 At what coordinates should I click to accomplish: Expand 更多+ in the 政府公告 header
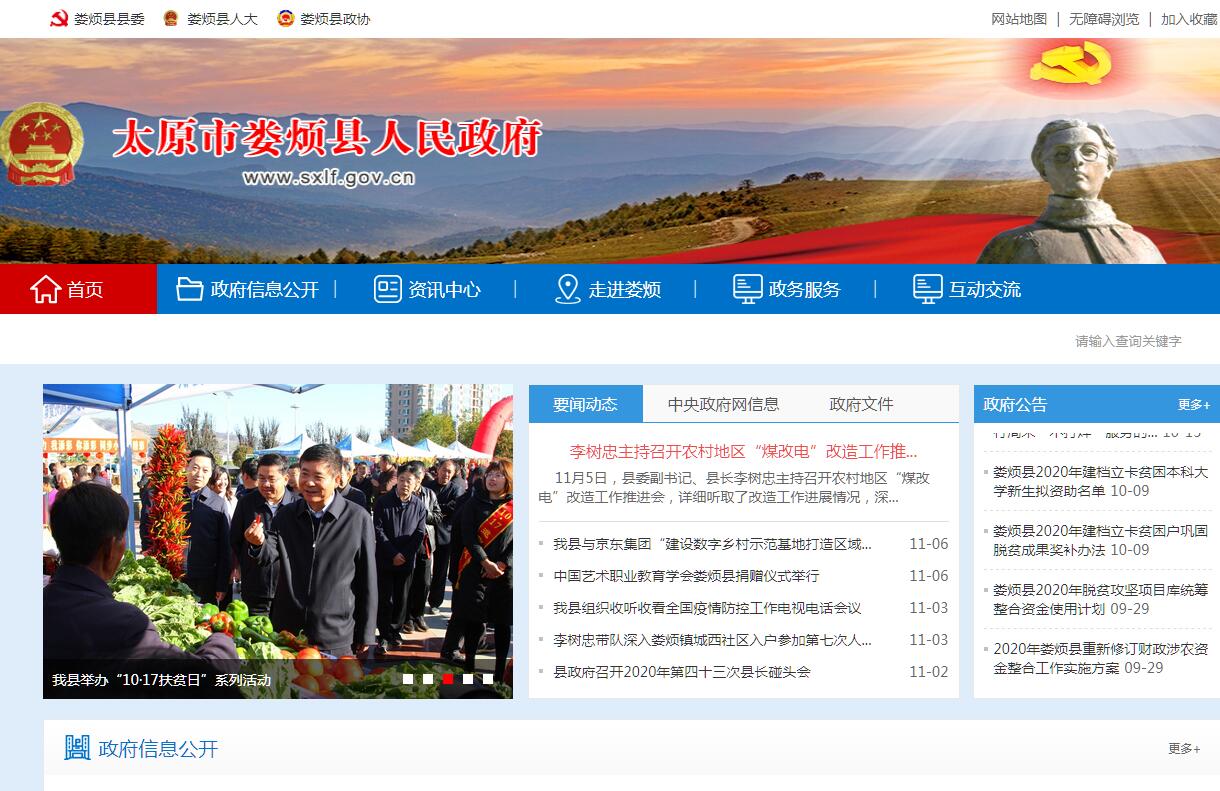pyautogui.click(x=1193, y=405)
